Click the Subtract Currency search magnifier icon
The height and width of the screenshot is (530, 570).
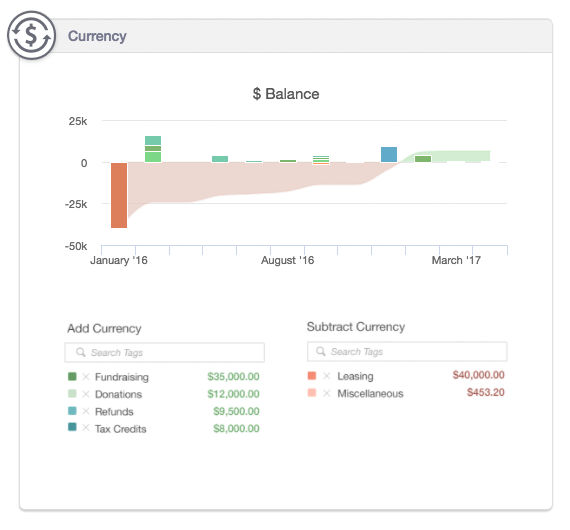(321, 351)
